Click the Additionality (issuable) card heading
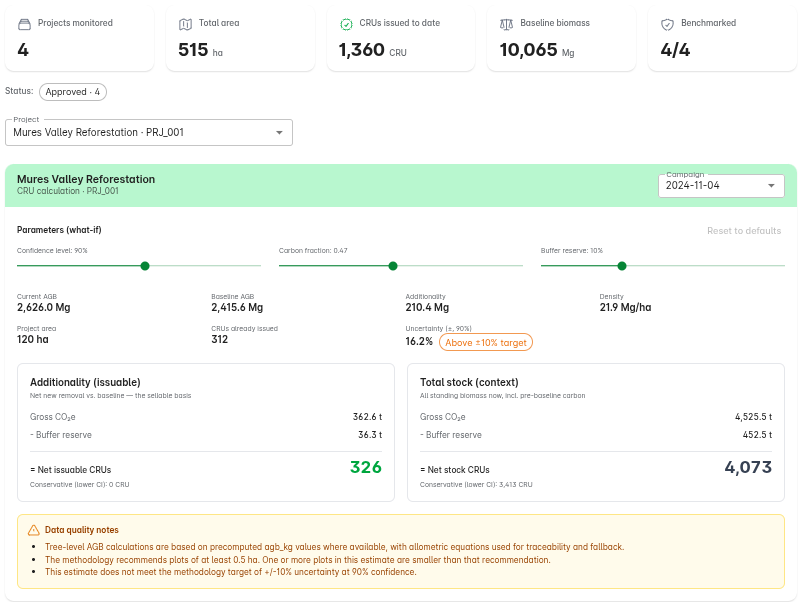 point(85,382)
